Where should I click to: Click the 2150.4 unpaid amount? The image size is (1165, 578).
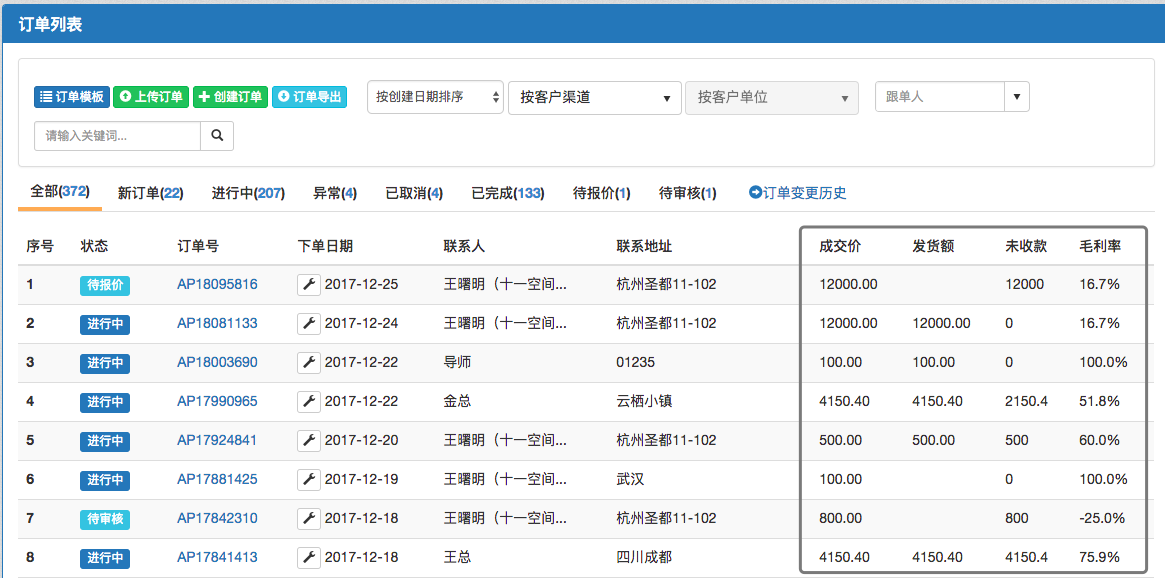click(1027, 401)
